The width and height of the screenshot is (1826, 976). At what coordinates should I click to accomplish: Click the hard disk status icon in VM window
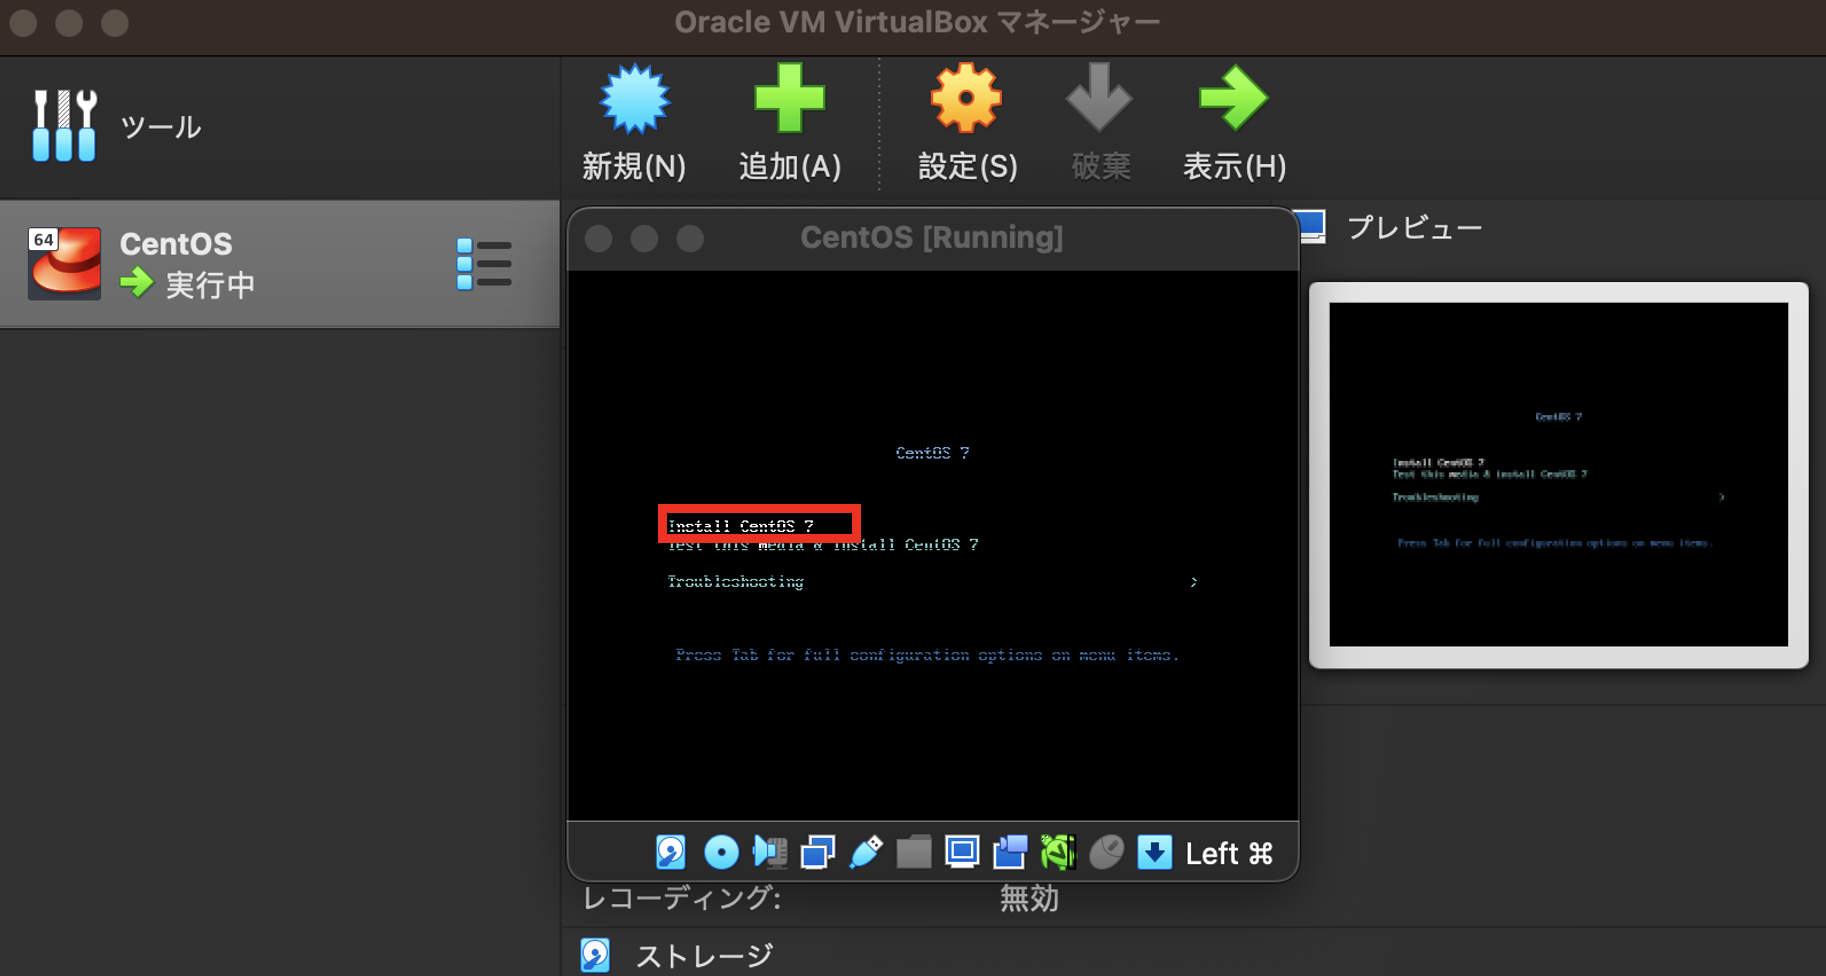[671, 852]
